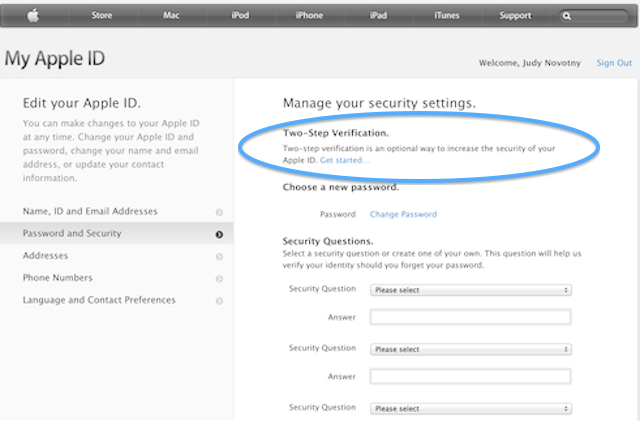Open the Store menu item
The width and height of the screenshot is (640, 421).
pos(102,16)
